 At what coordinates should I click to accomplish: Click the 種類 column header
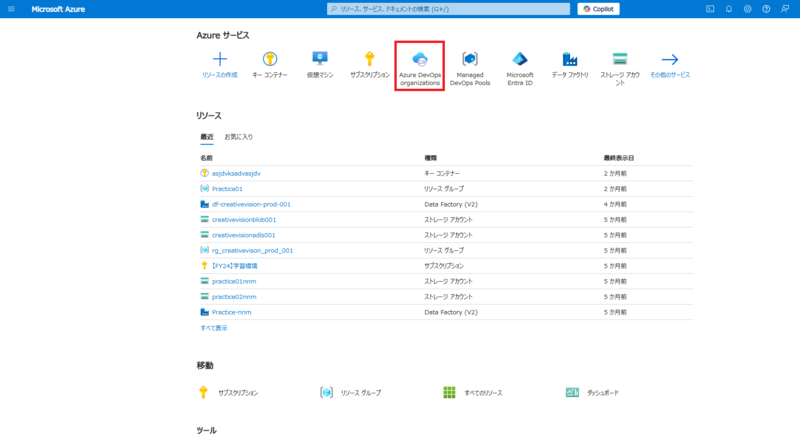click(431, 158)
